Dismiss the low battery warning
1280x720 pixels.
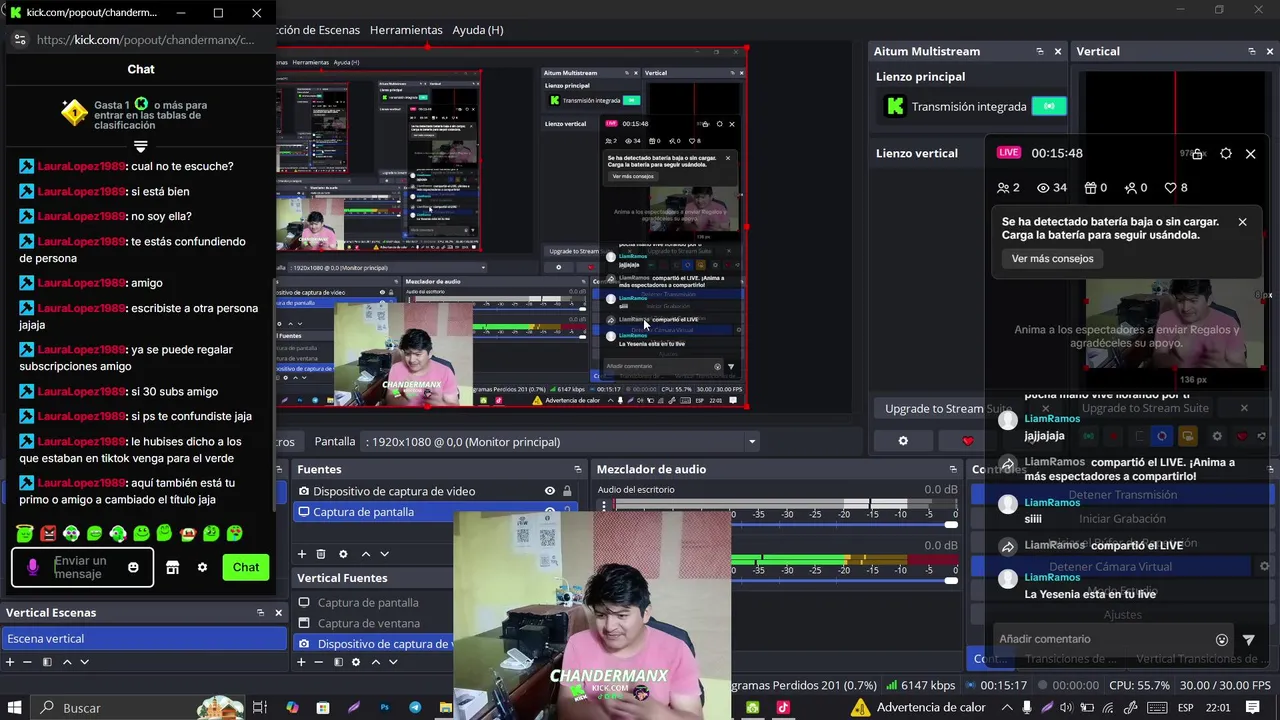(1242, 222)
